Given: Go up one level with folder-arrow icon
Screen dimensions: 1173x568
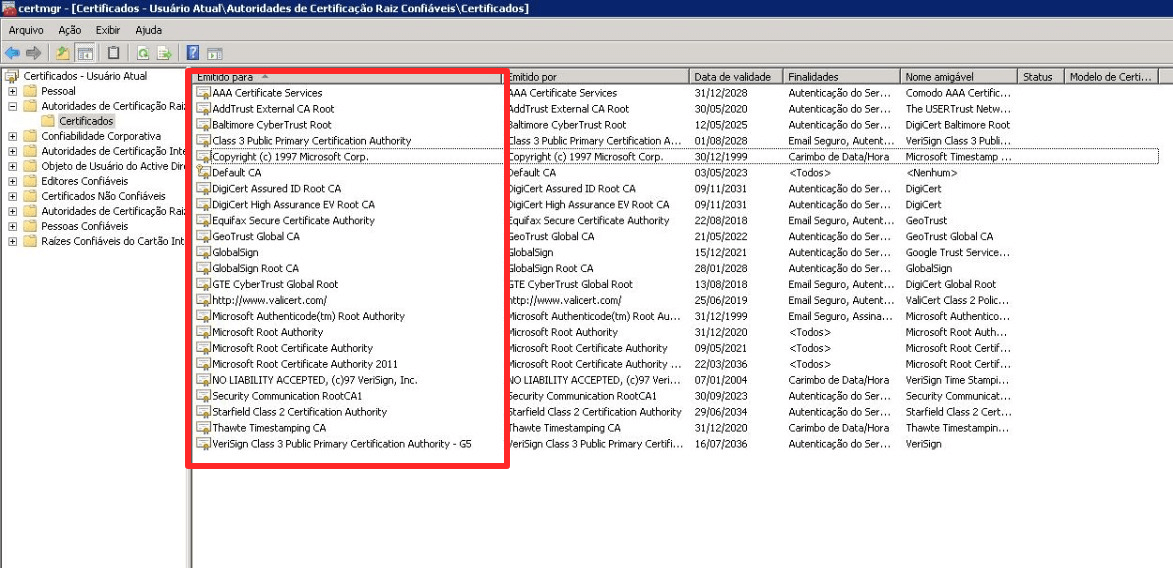Looking at the screenshot, I should tap(64, 53).
